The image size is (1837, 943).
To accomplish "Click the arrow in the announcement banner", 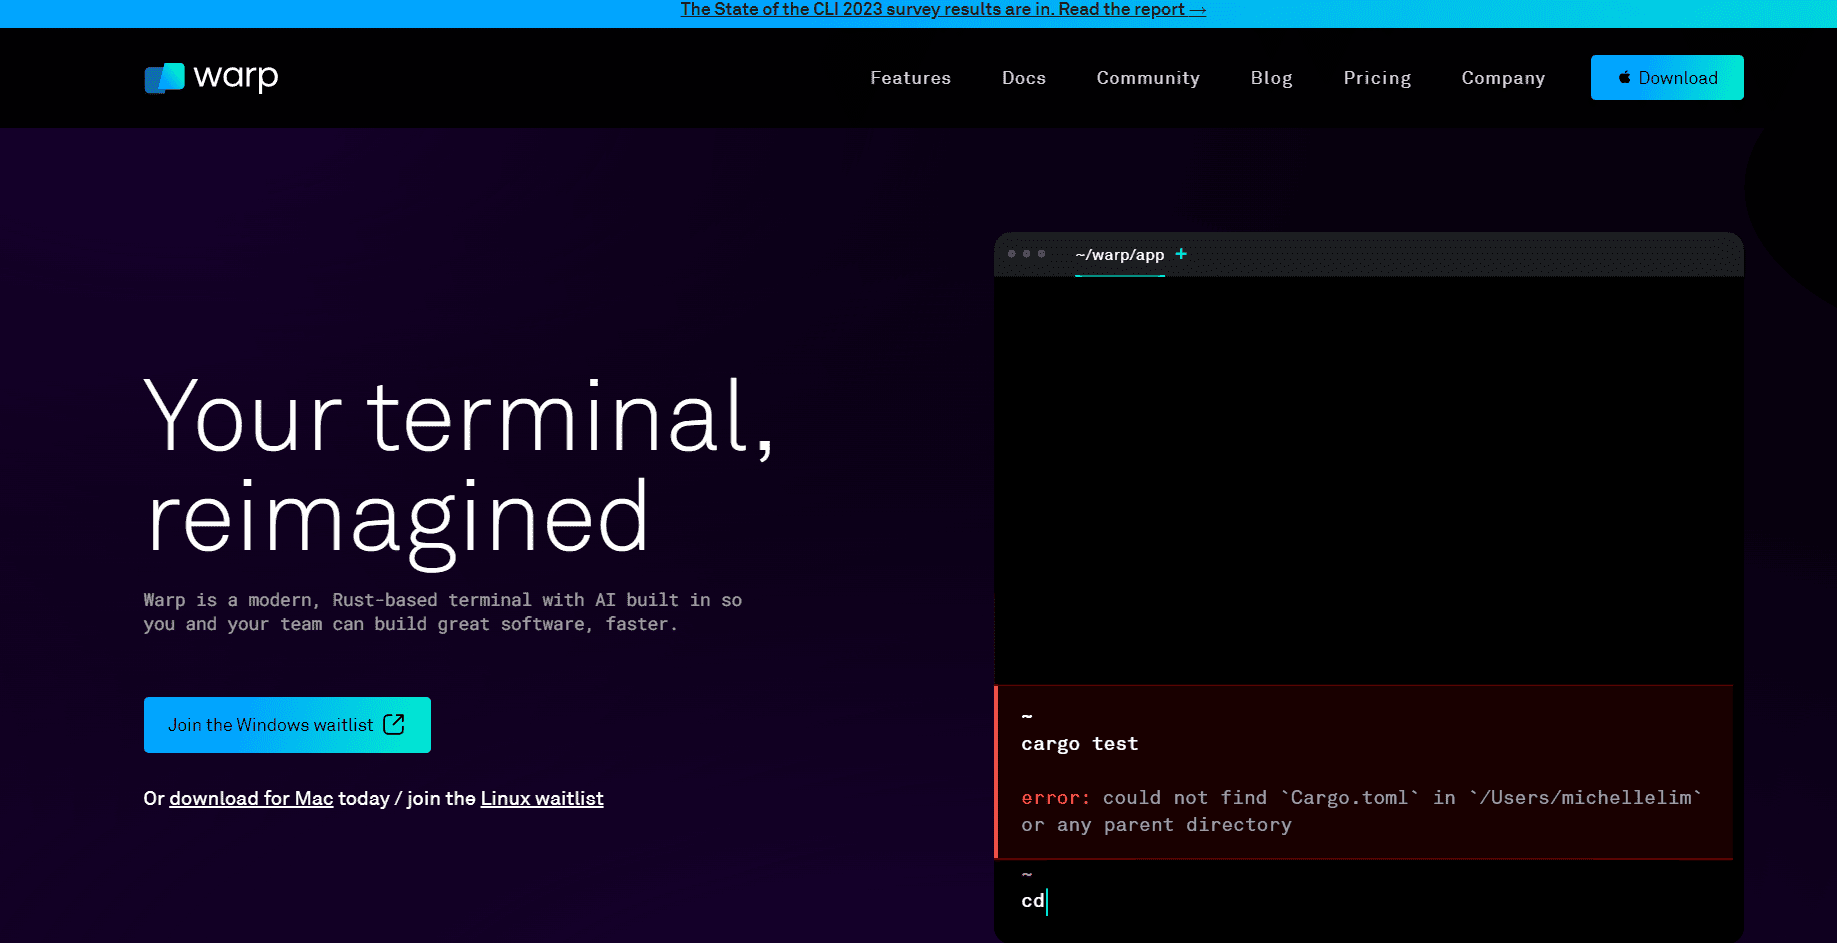I will point(1196,9).
